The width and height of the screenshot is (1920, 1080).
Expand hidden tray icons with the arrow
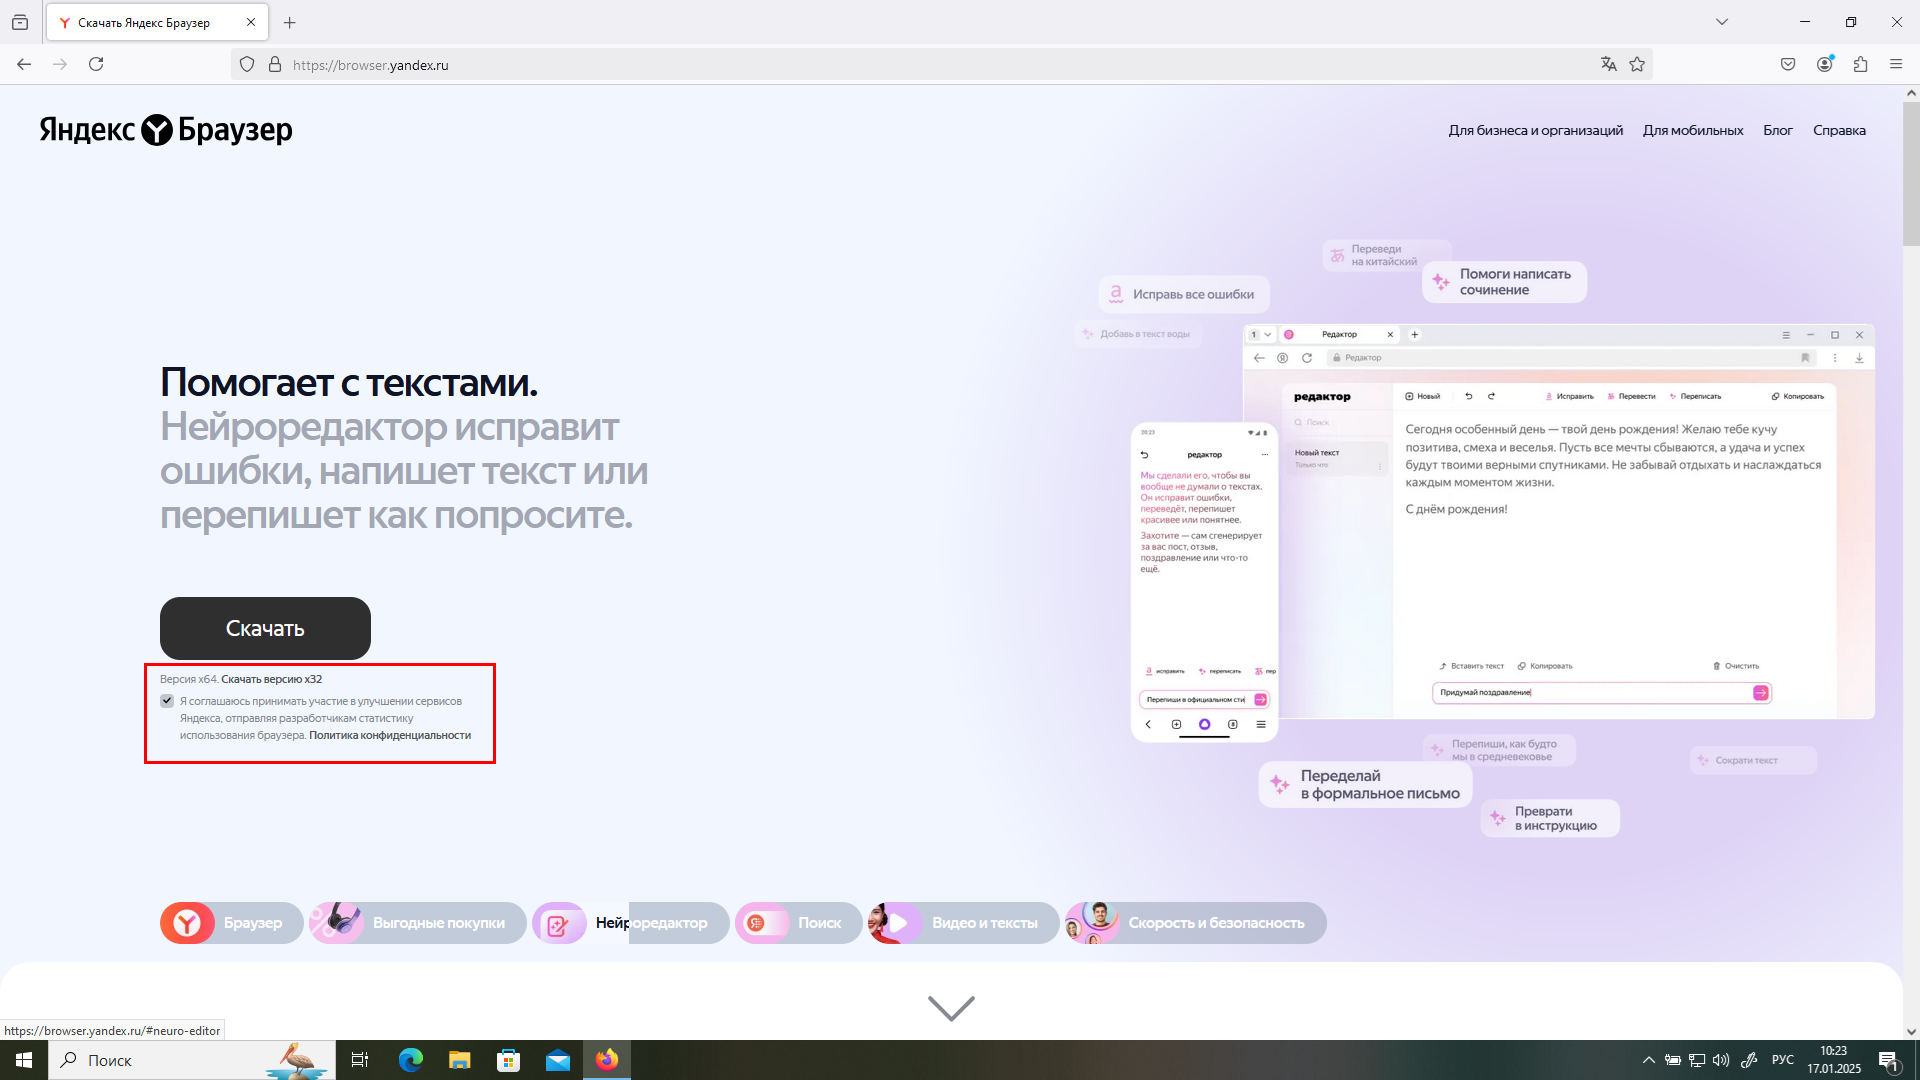(x=1650, y=1059)
